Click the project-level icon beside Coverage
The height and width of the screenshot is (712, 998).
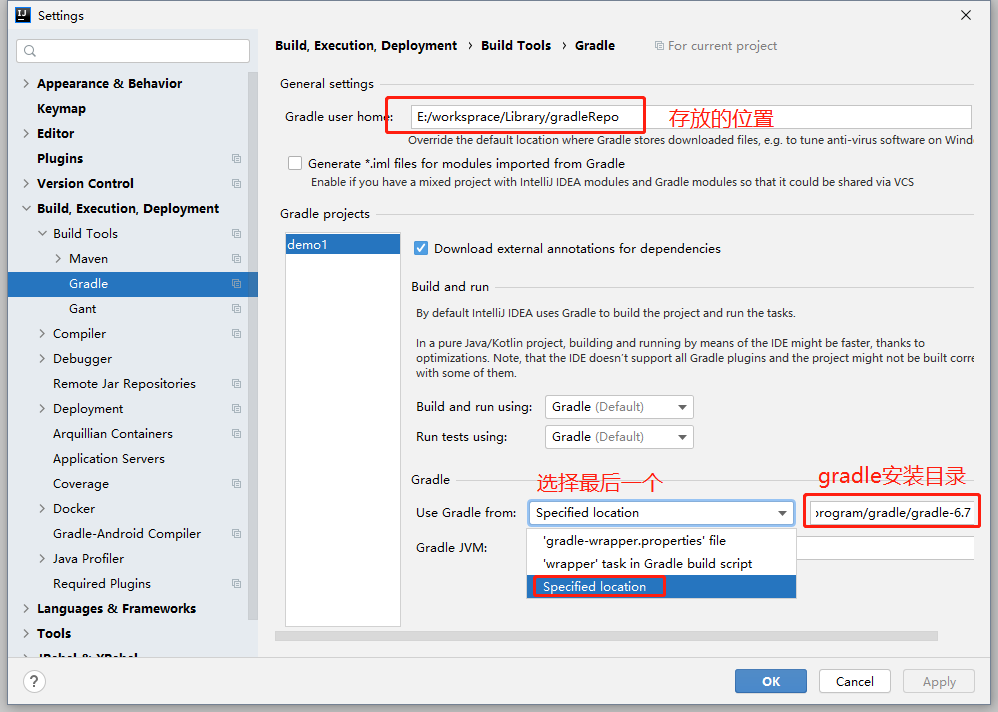(x=237, y=484)
